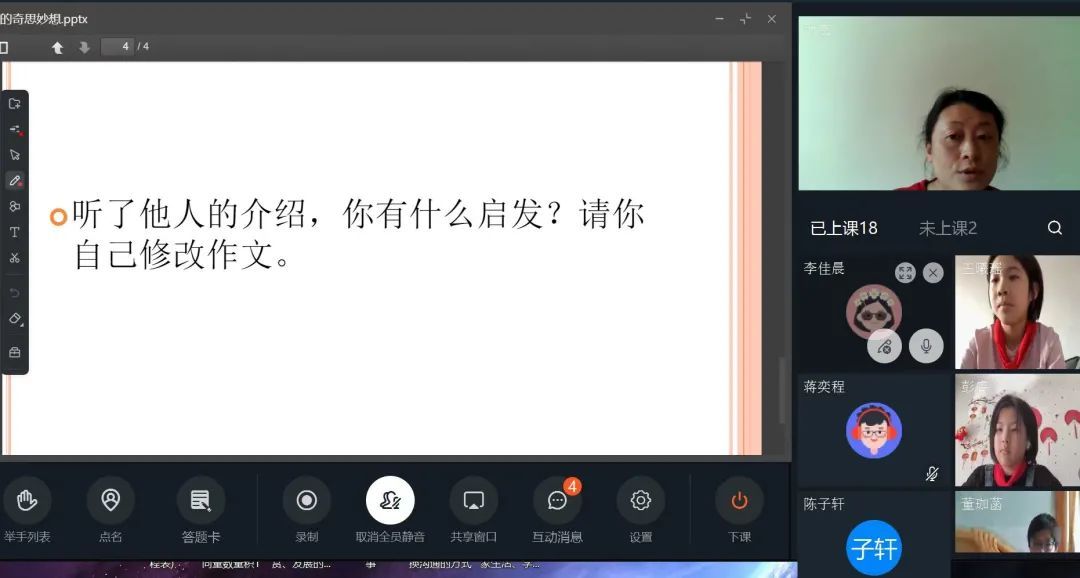Click the student name 李佳晨
Screen dimensions: 1080x578
824,268
